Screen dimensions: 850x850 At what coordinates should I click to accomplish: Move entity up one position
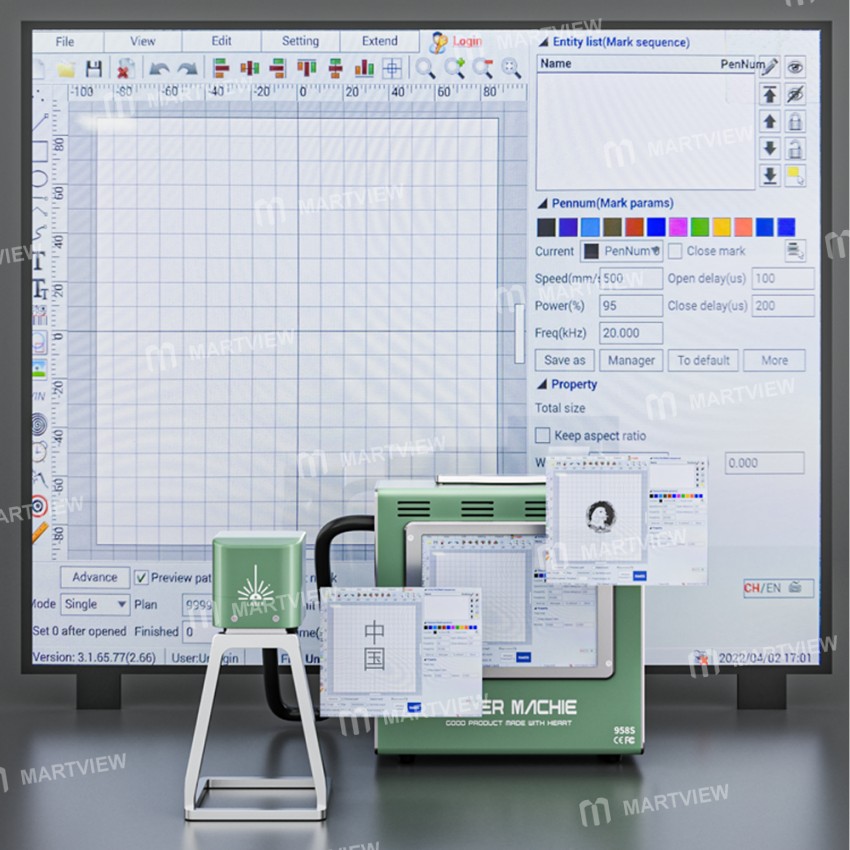[x=770, y=121]
